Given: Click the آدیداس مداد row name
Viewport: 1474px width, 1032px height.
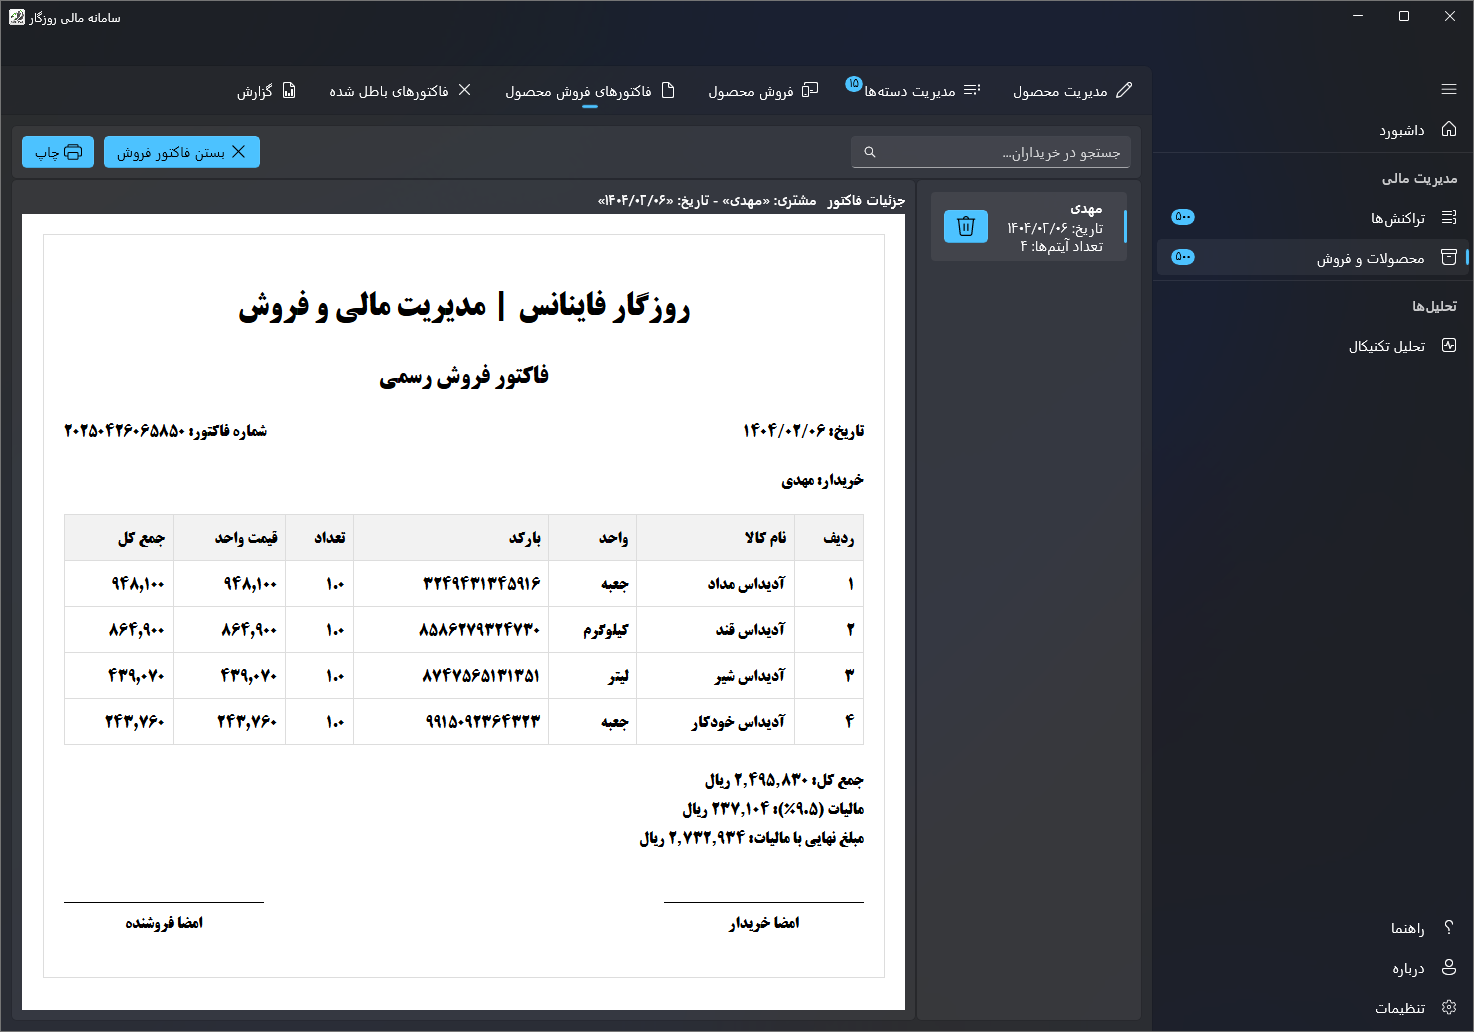Looking at the screenshot, I should coord(747,584).
